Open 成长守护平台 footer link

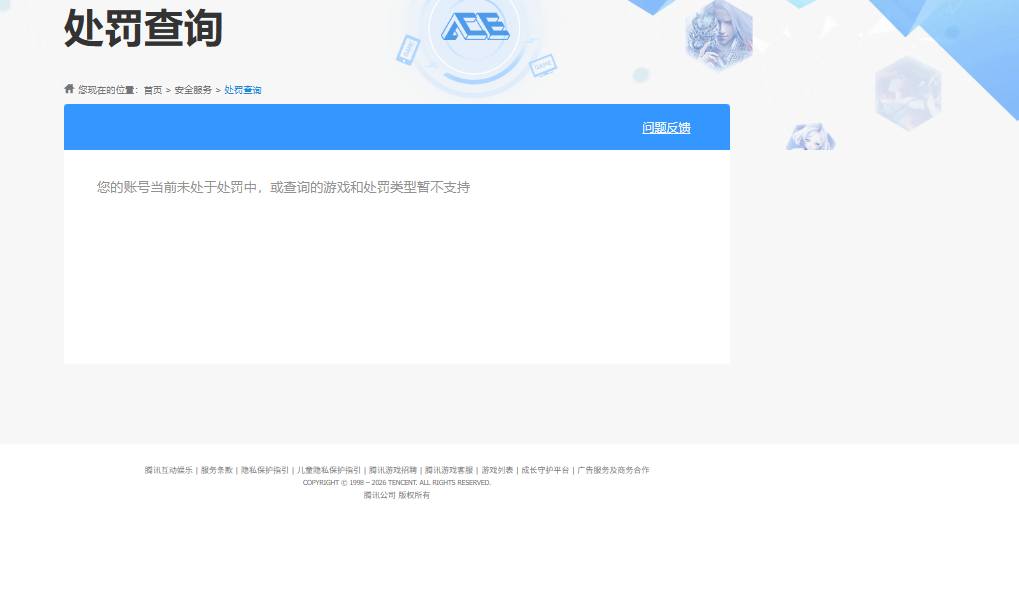545,470
